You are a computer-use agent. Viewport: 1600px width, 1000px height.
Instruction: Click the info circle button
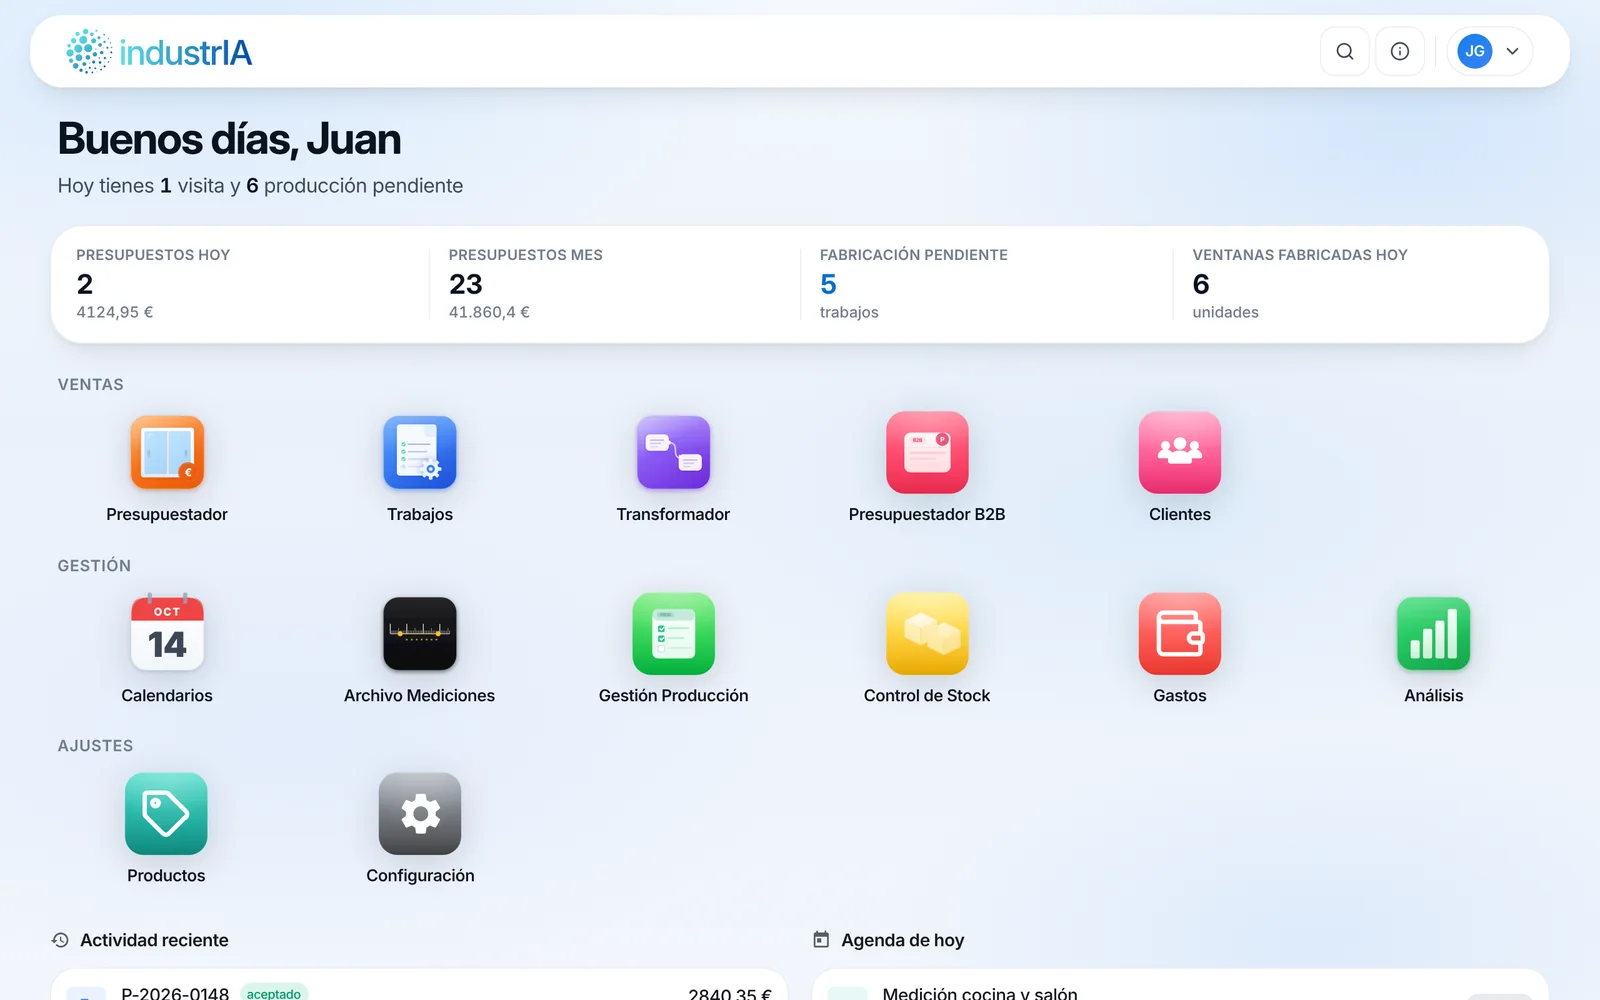tap(1400, 51)
